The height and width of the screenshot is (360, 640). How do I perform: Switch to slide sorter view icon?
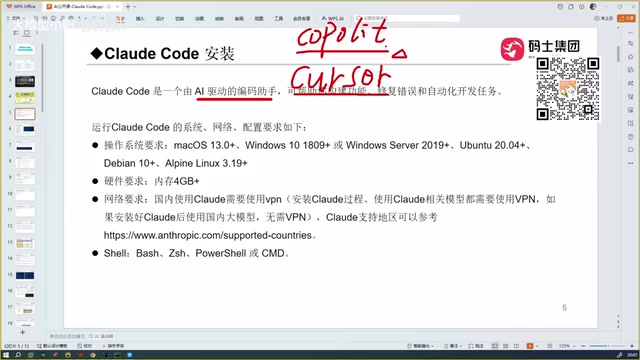point(506,346)
